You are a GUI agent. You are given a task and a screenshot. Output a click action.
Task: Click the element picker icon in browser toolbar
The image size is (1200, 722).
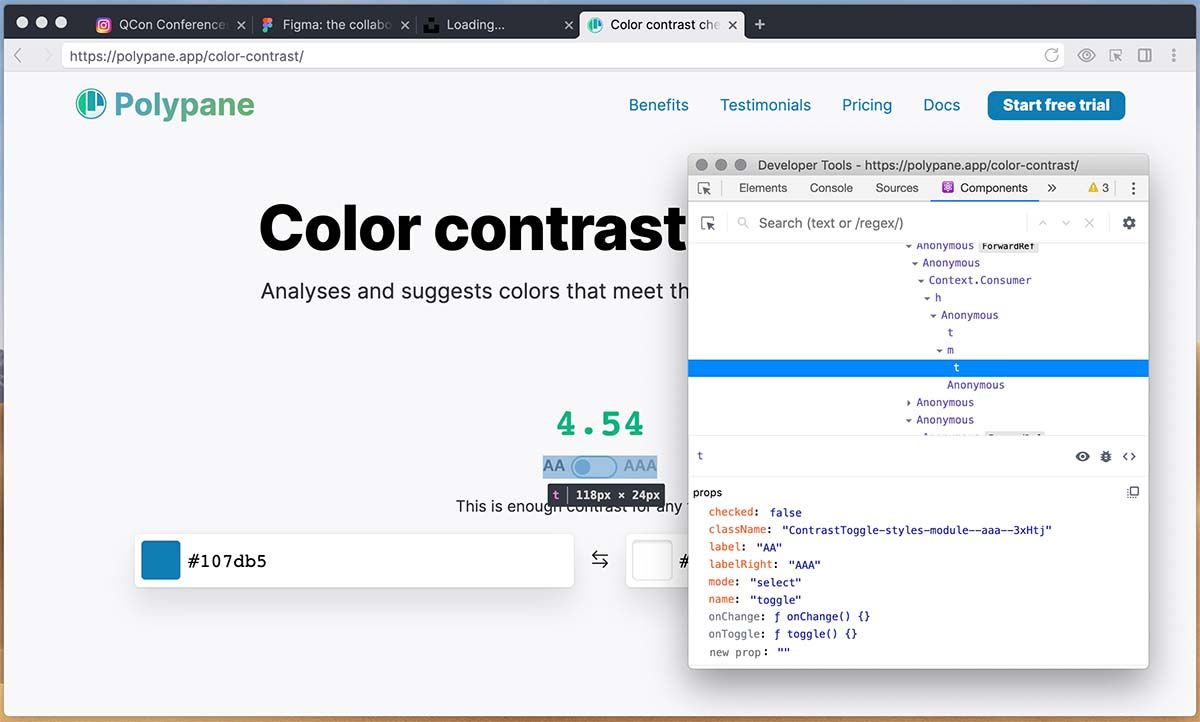[x=1116, y=56]
